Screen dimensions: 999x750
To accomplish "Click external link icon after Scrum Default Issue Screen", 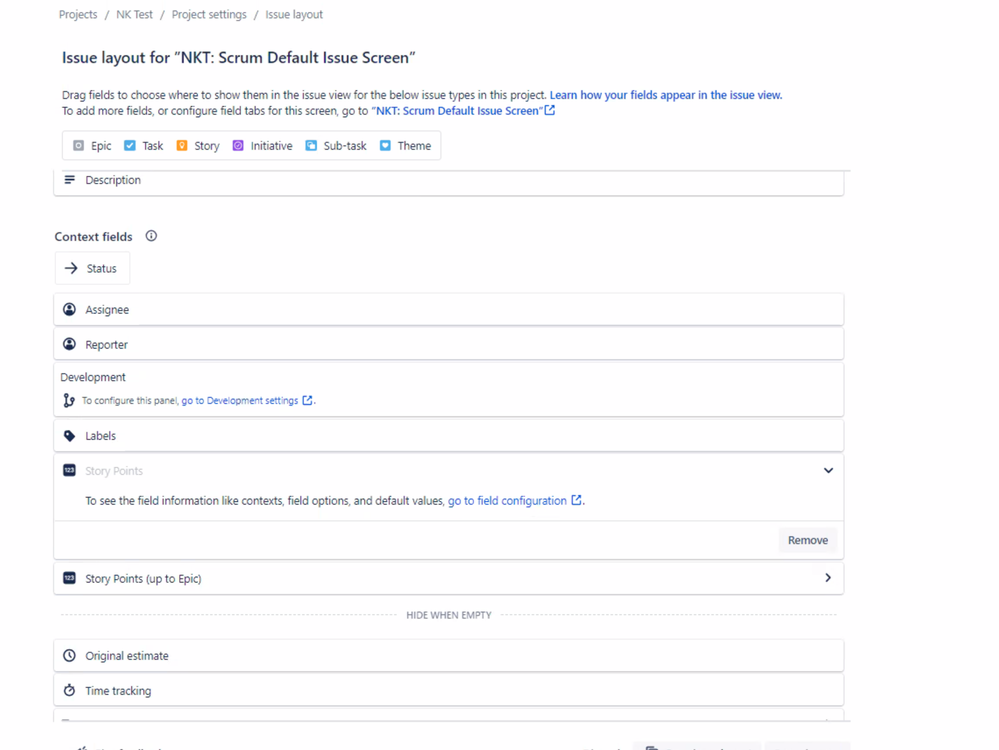I will [550, 110].
